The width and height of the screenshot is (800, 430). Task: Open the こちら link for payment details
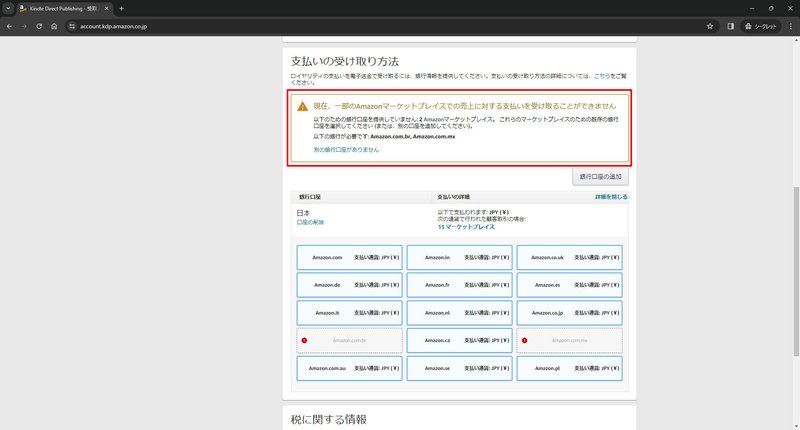pyautogui.click(x=602, y=76)
